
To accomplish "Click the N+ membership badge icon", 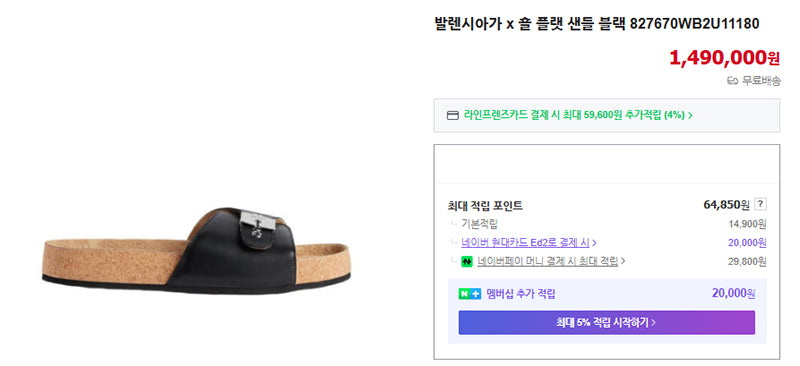I will point(469,294).
